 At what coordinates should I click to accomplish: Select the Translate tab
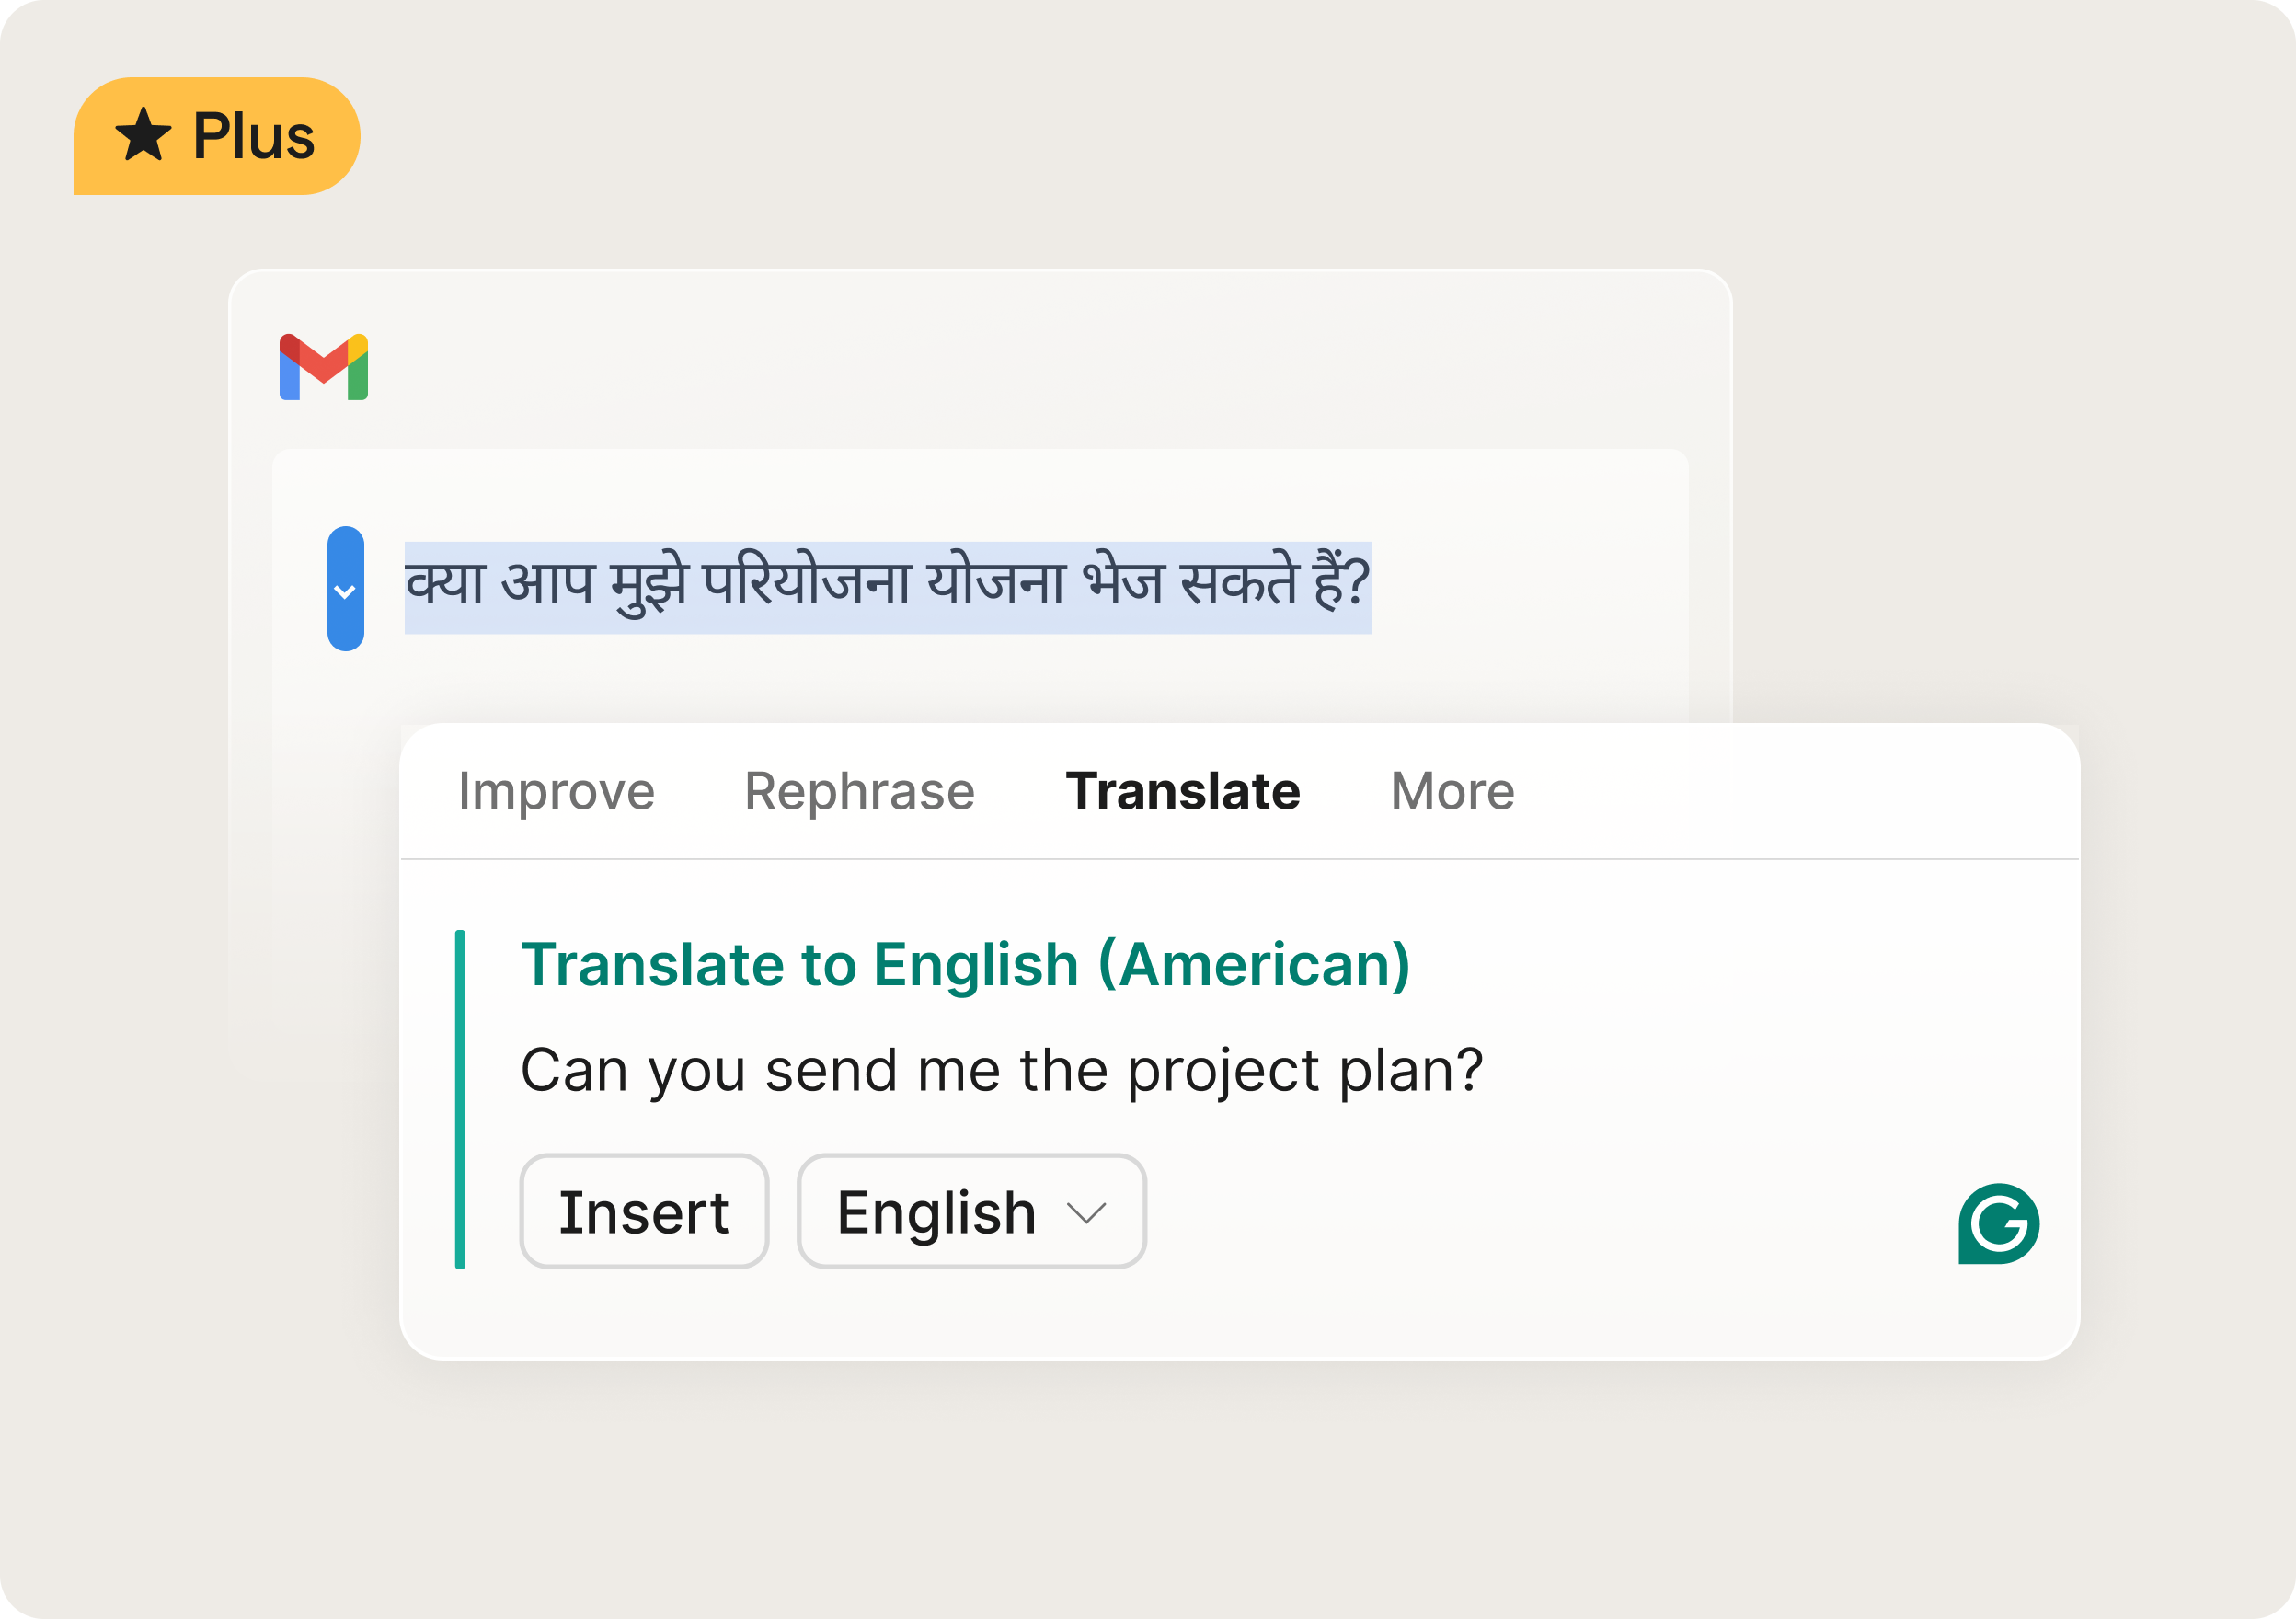point(1183,790)
